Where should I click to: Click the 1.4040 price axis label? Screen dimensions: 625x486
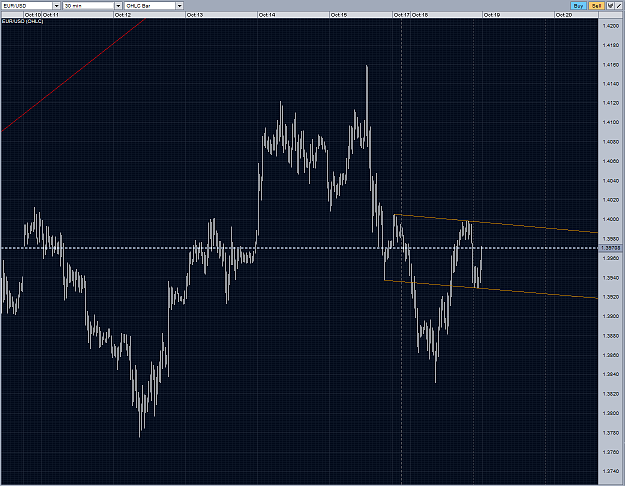coord(611,181)
